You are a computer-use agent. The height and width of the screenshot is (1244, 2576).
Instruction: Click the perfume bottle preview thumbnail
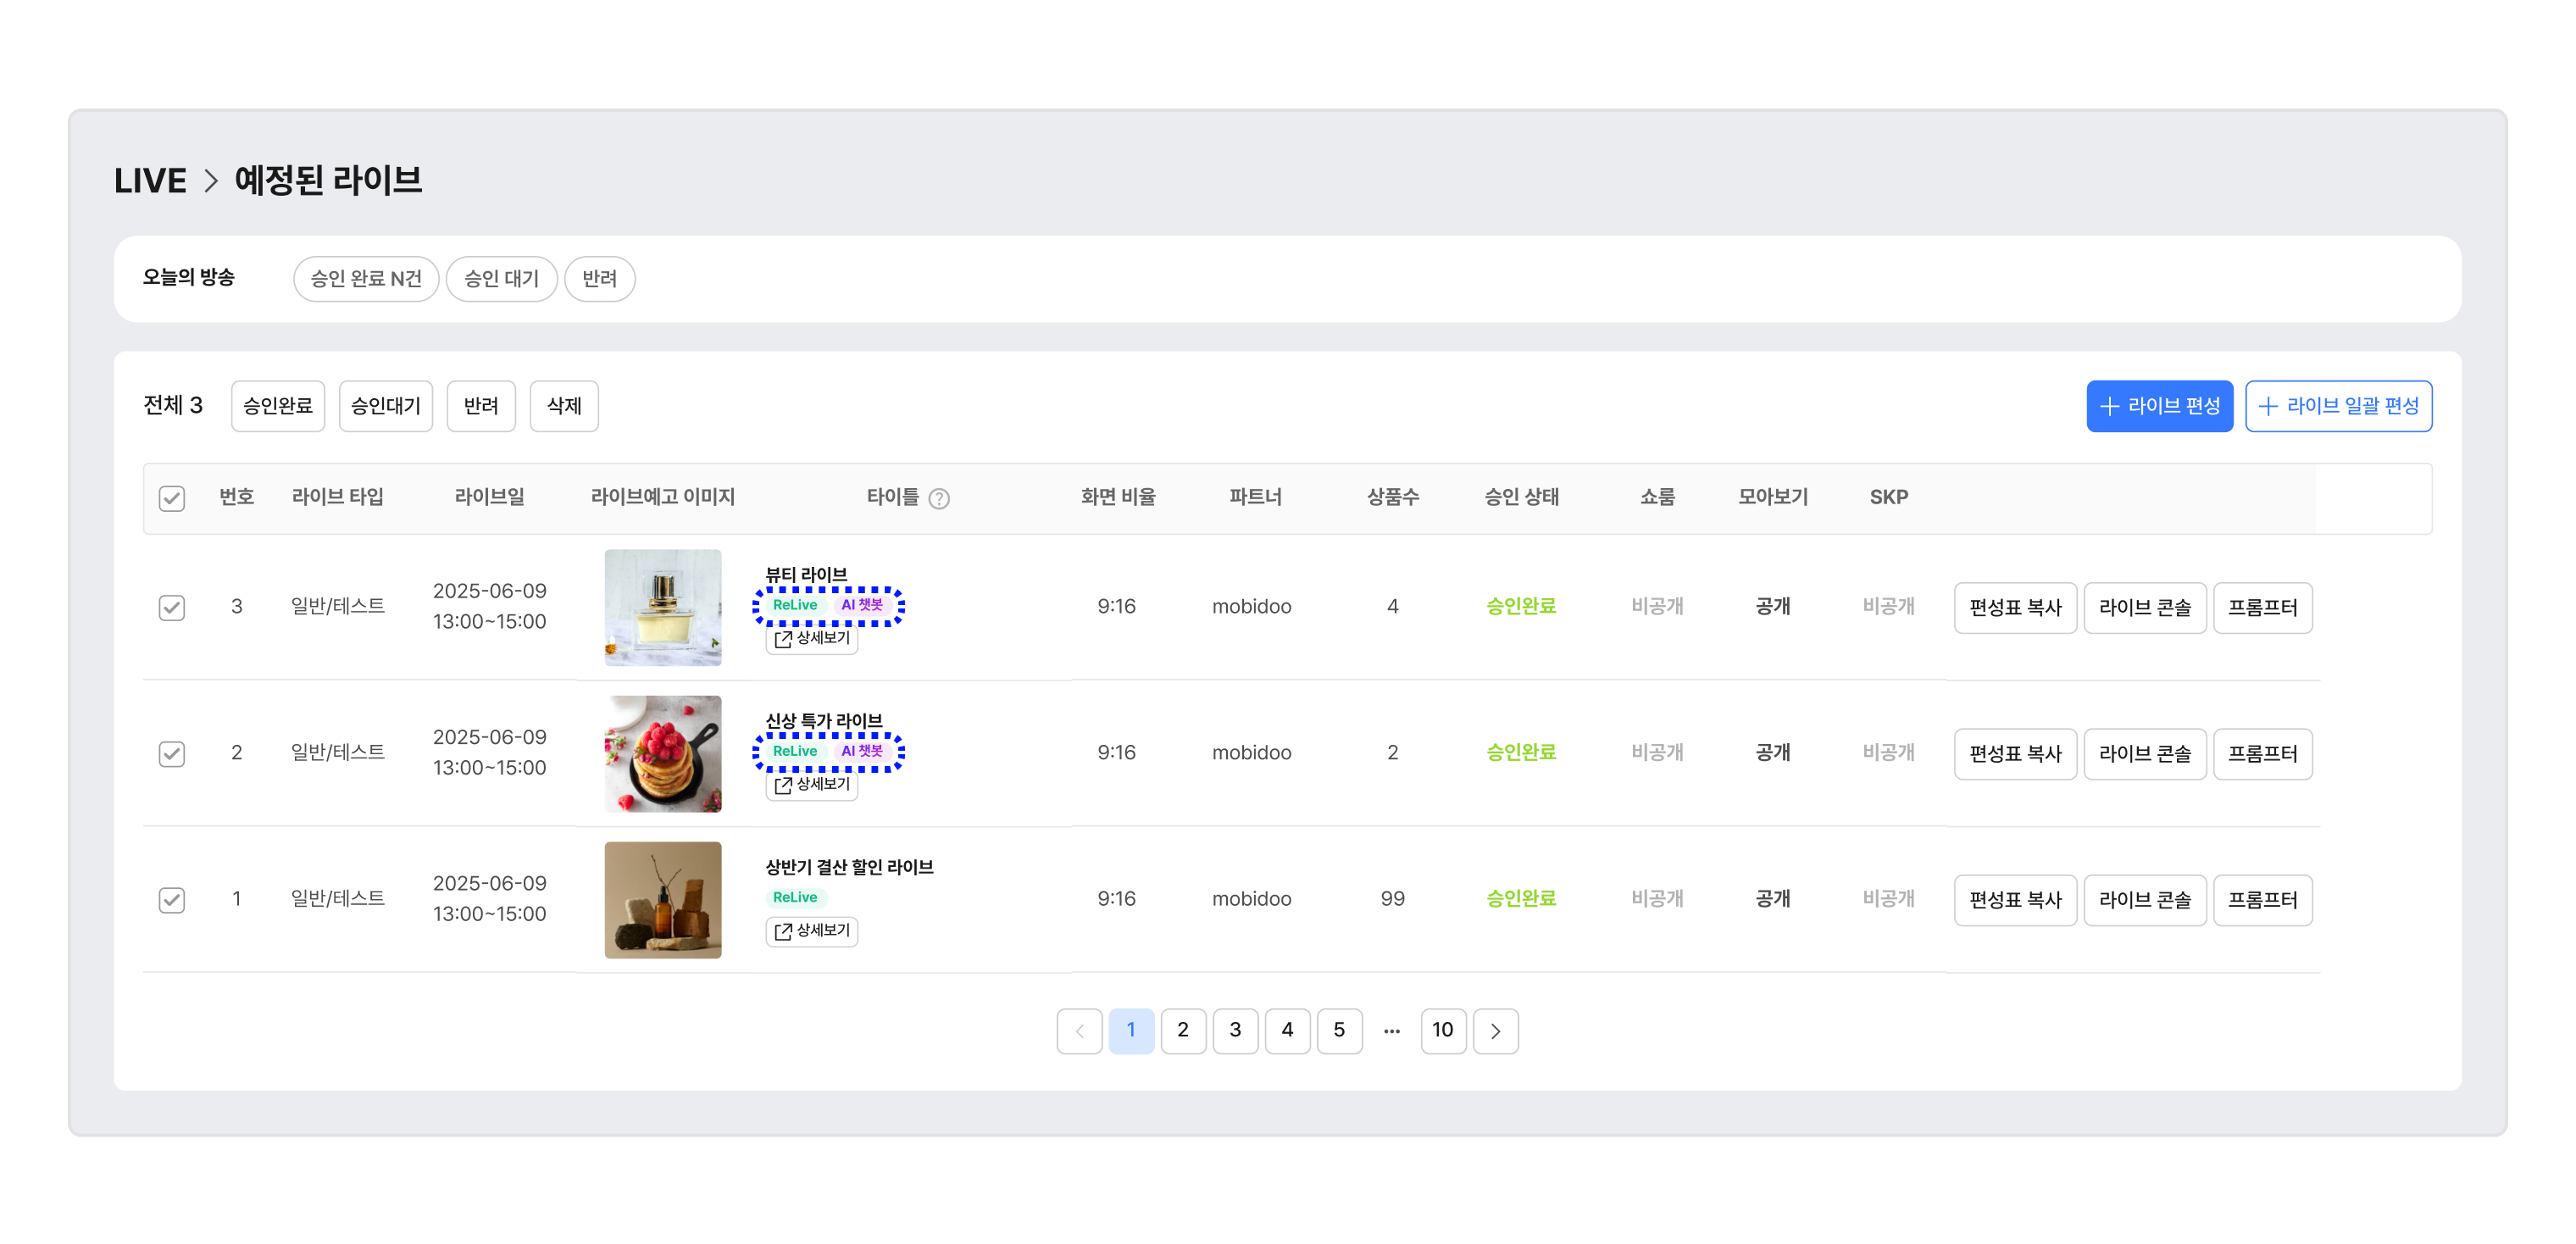[x=662, y=607]
